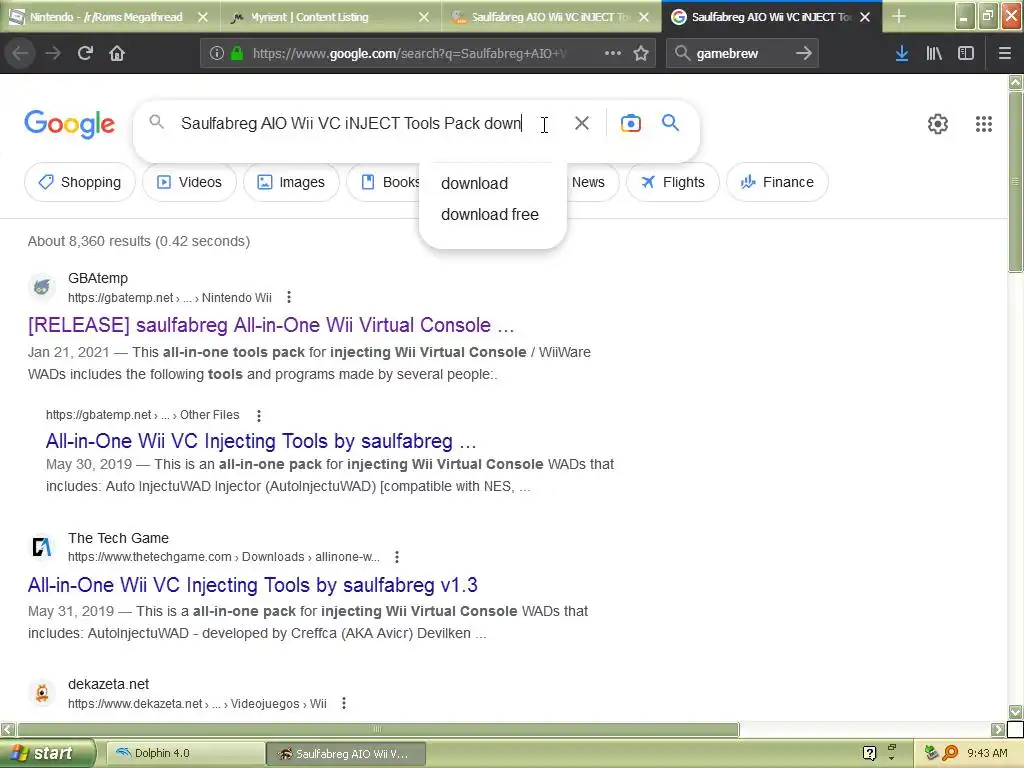Viewport: 1024px width, 768px height.
Task: Click the go arrow in gamebrew search box
Action: 804,53
